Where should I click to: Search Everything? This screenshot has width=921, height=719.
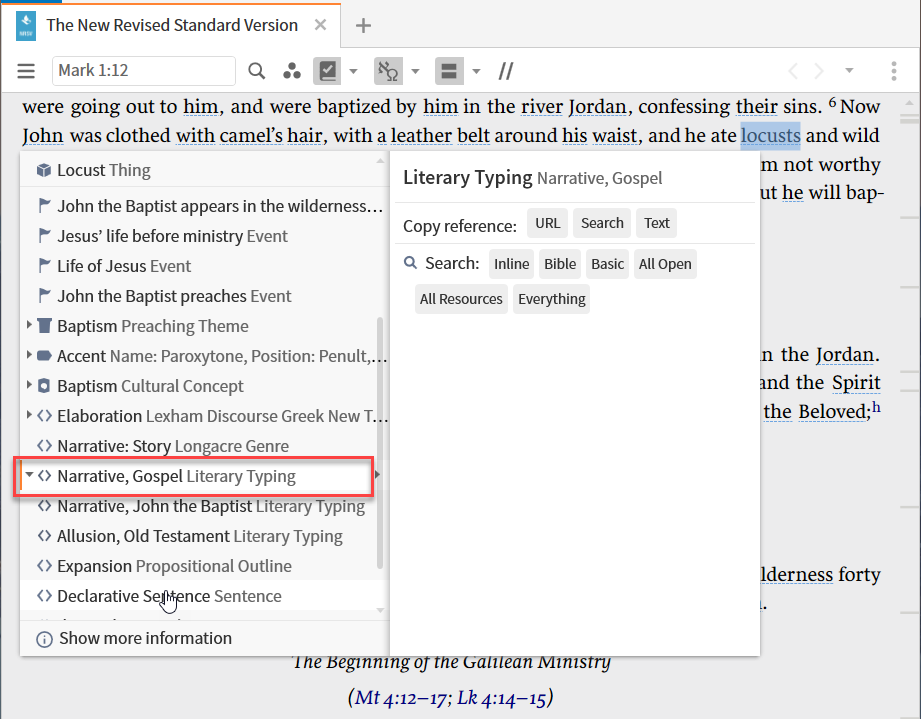click(x=552, y=299)
